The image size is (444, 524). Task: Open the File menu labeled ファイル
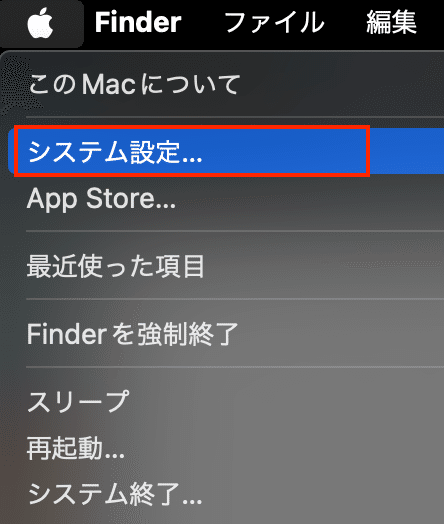274,22
